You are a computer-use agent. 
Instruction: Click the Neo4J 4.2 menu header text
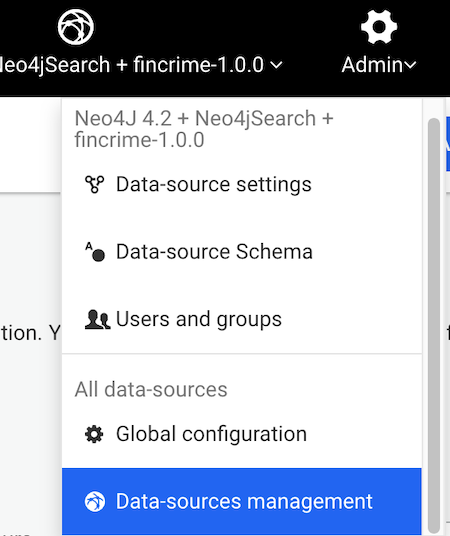click(204, 129)
